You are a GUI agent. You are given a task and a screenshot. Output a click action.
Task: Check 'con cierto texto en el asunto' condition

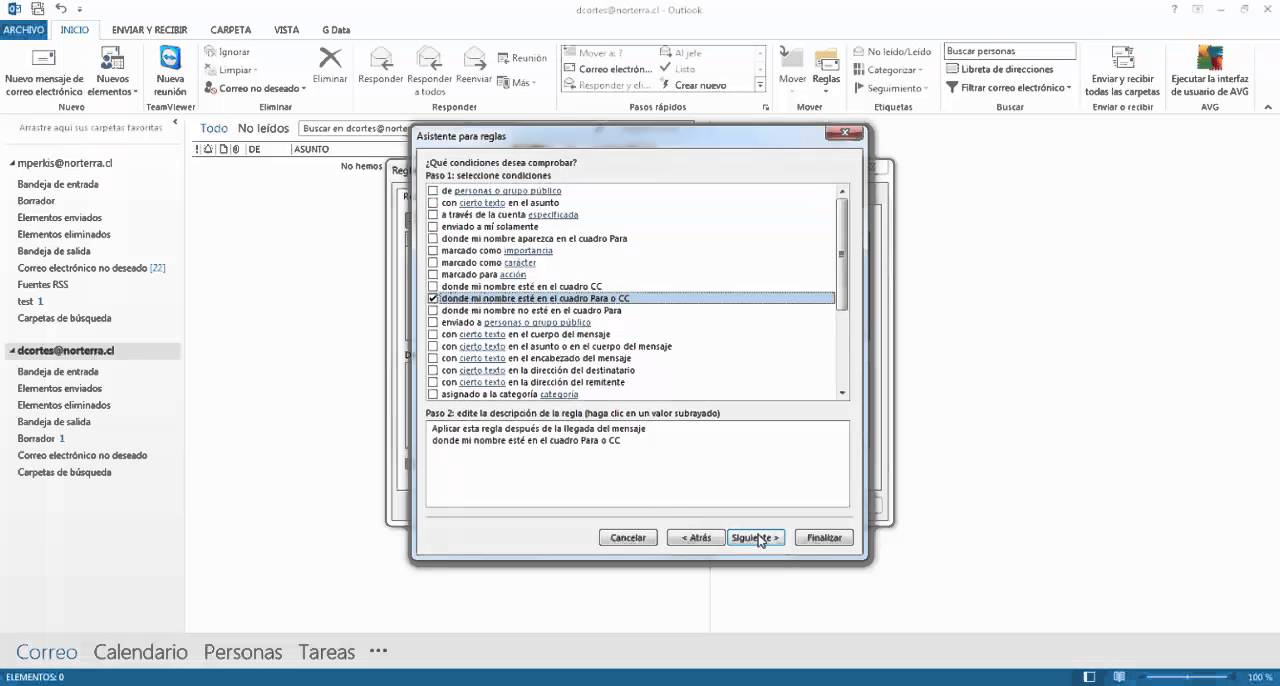pos(433,203)
